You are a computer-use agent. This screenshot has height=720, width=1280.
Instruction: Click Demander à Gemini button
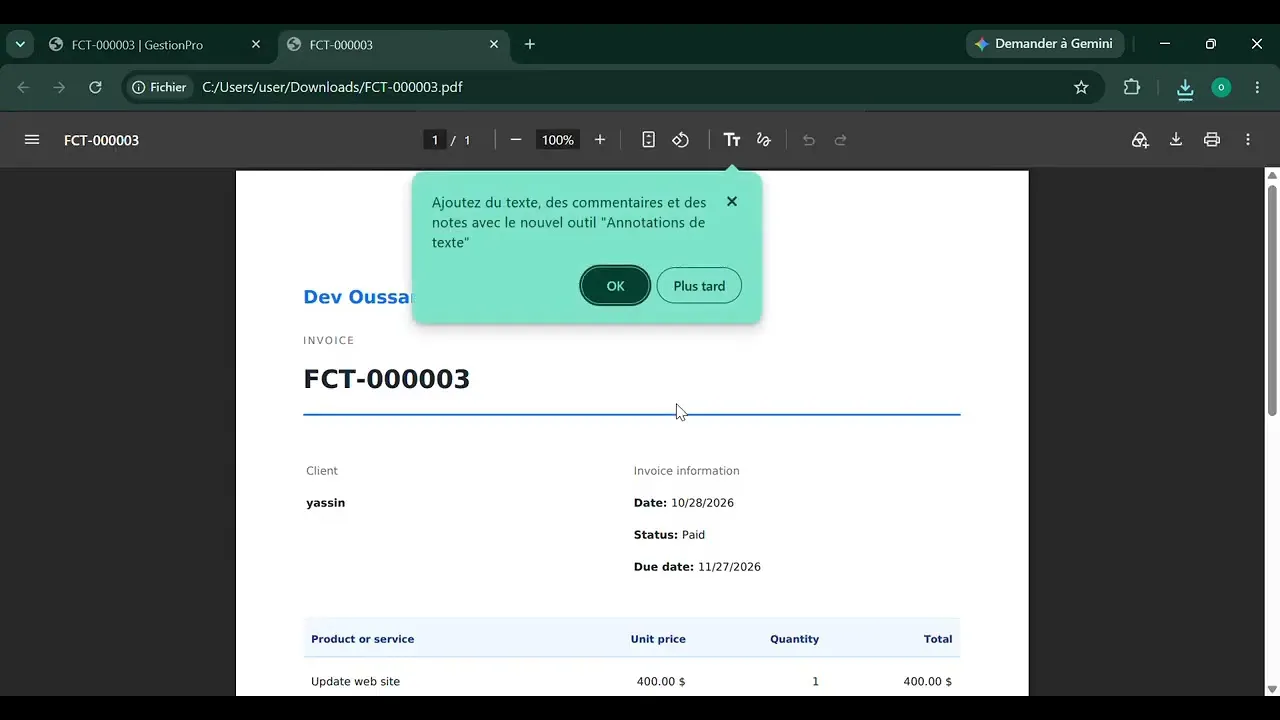point(1045,44)
